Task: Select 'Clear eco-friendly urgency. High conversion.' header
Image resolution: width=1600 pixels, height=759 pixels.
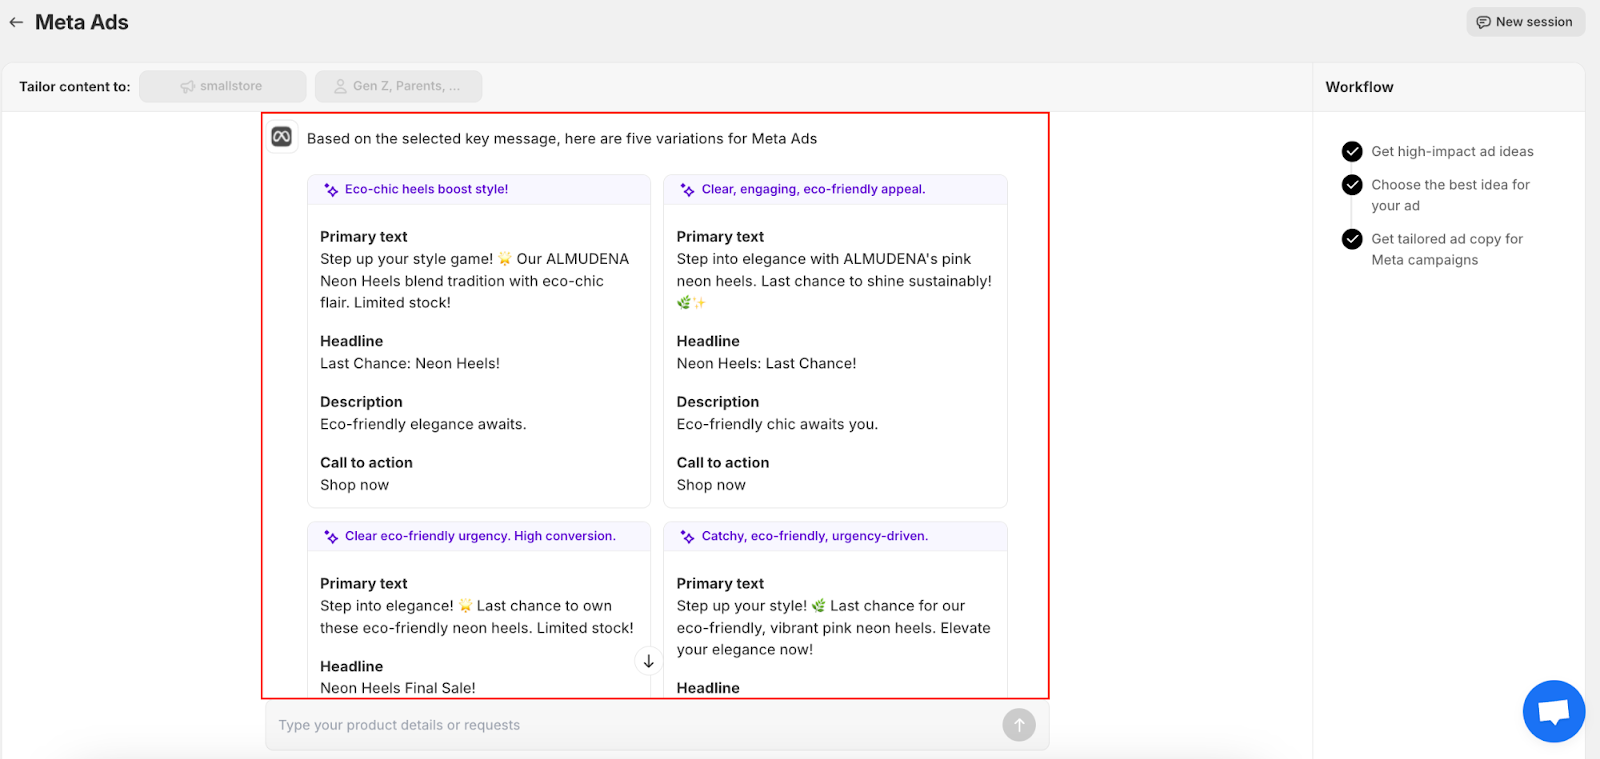Action: pyautogui.click(x=479, y=537)
